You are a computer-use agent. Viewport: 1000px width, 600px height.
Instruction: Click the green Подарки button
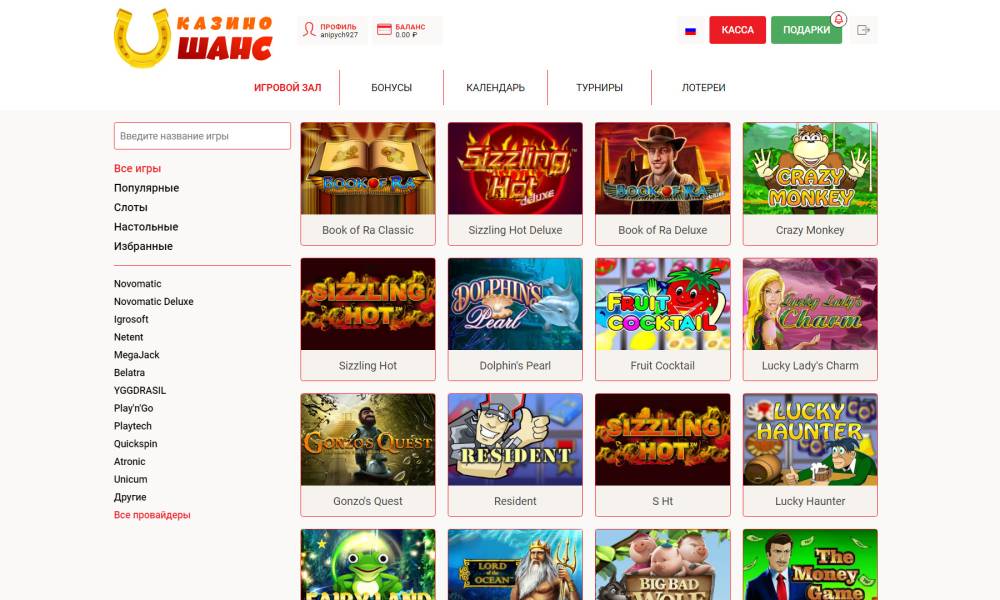pos(806,30)
